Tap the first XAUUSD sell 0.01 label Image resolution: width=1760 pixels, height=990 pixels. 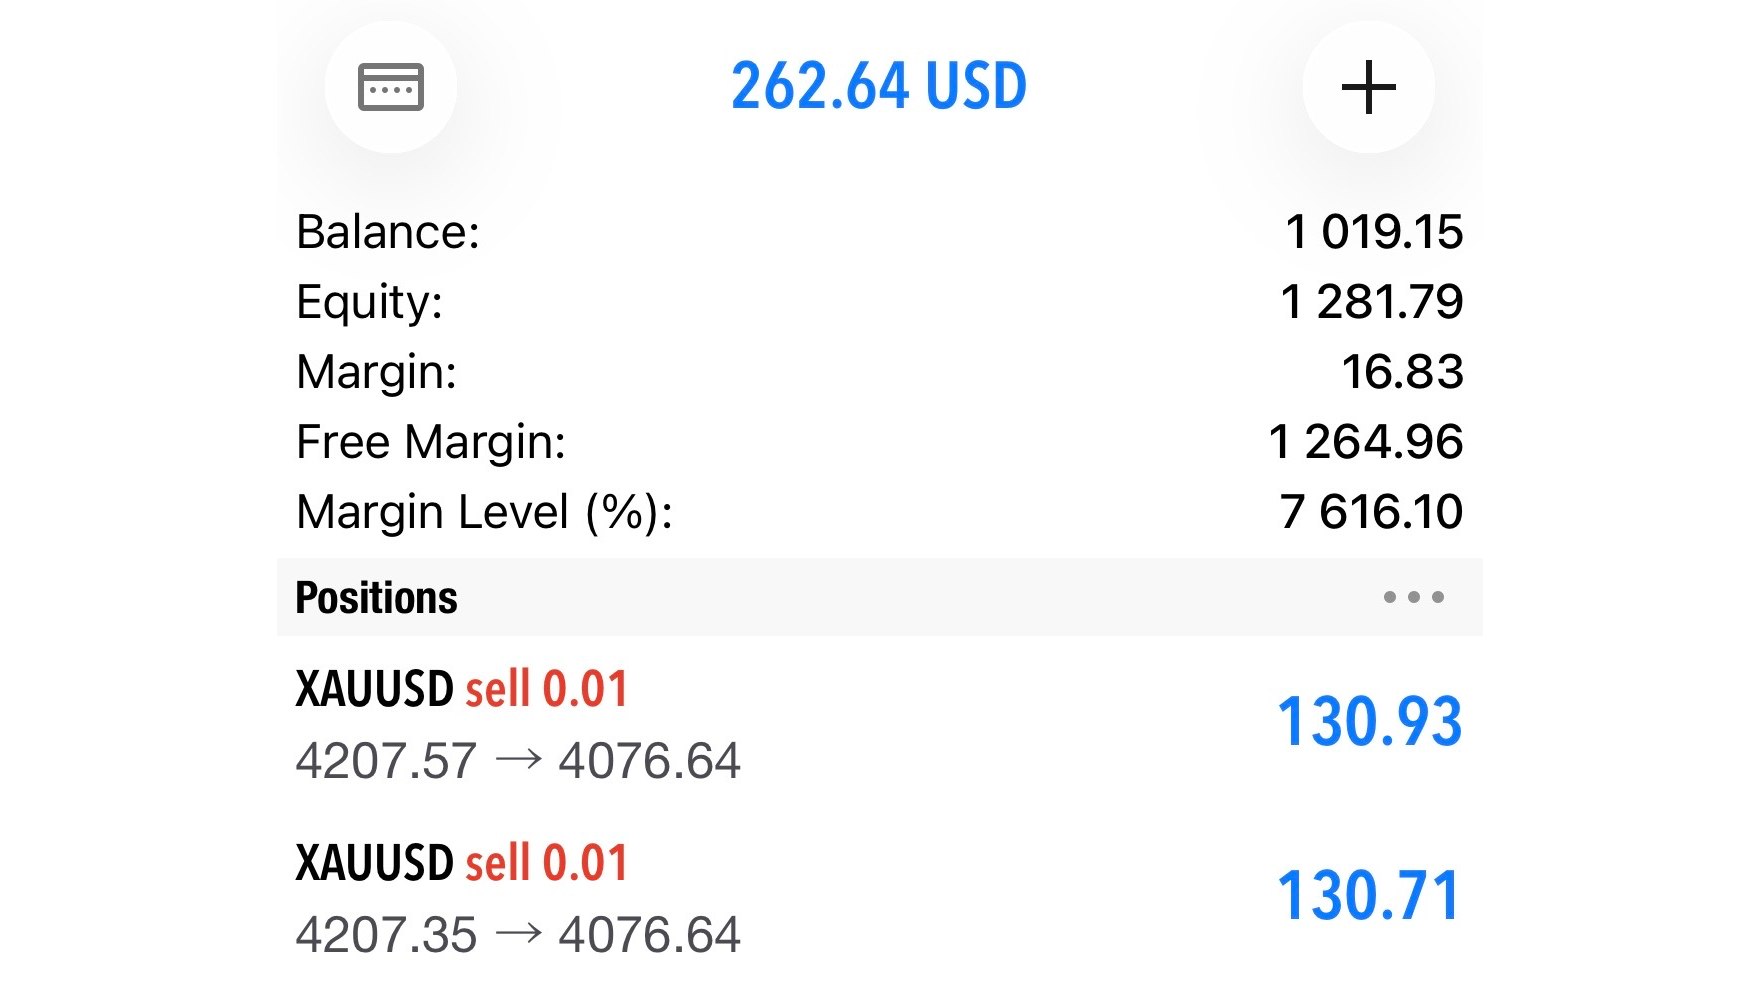tap(462, 689)
